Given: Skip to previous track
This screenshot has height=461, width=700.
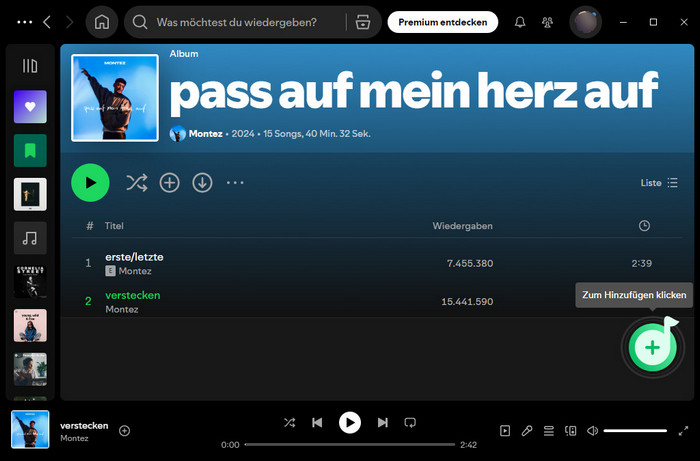Looking at the screenshot, I should click(317, 422).
